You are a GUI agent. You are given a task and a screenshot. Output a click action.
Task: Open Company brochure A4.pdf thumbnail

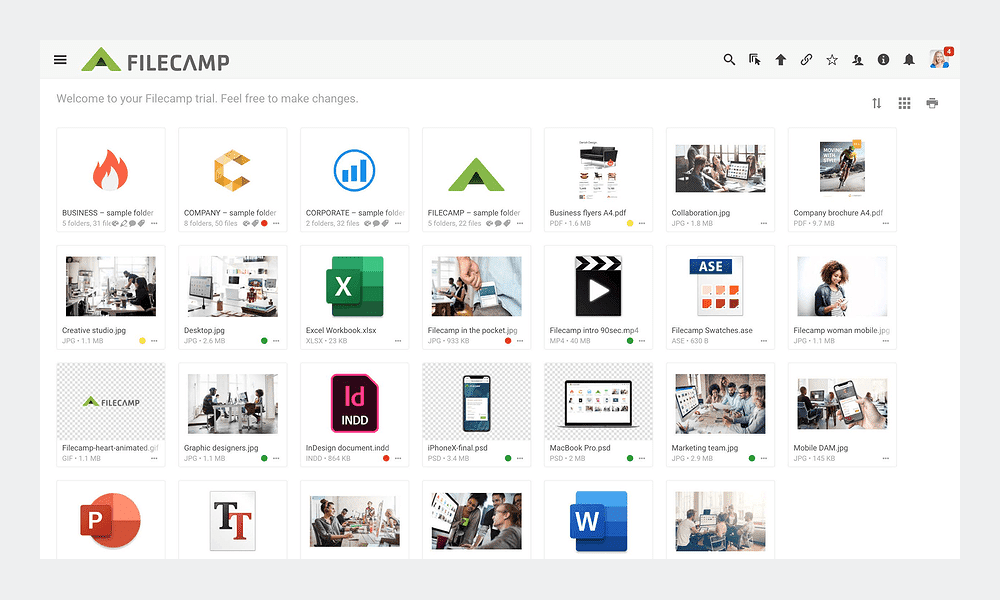coord(842,168)
